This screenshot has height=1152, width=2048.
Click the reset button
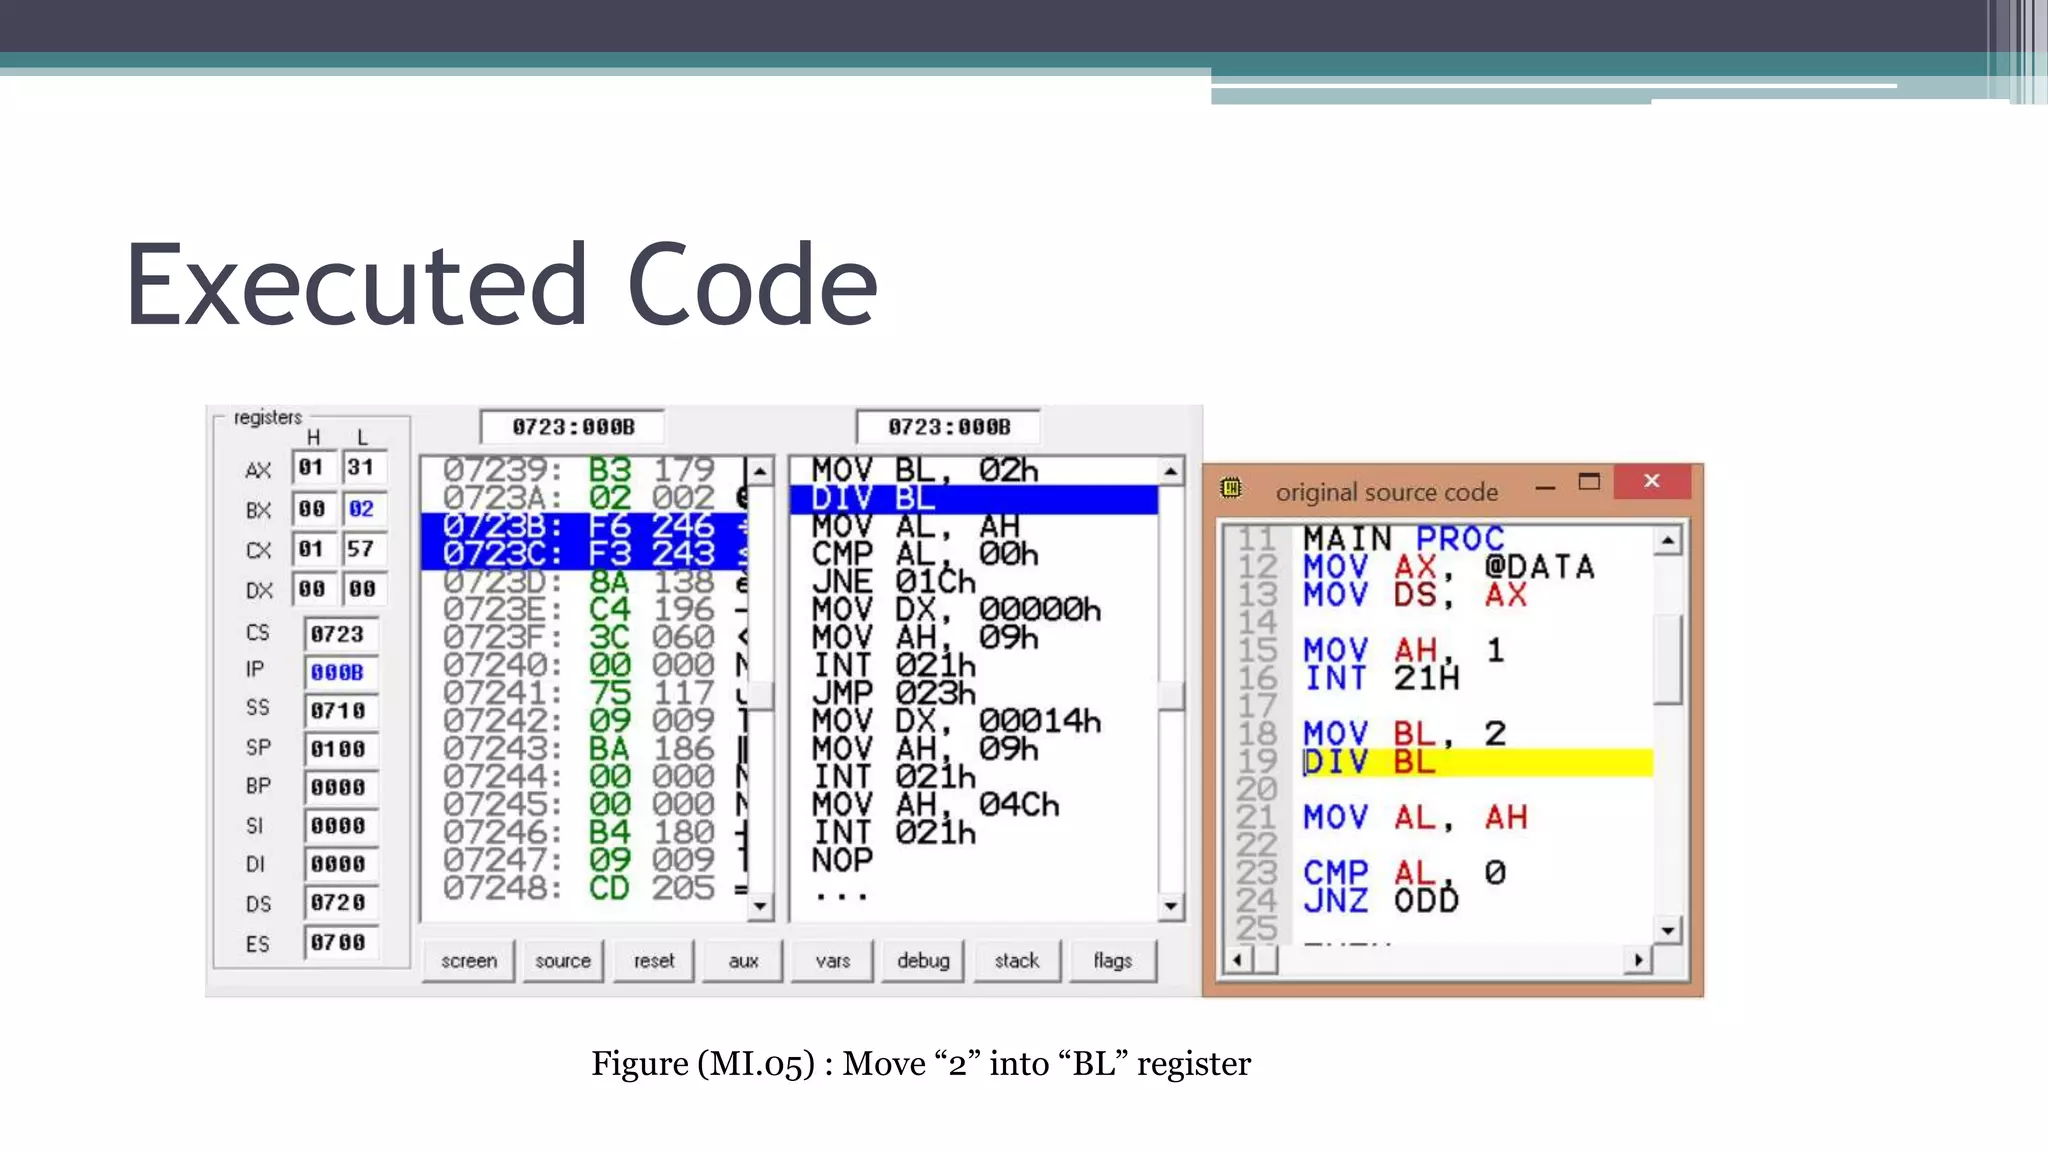[654, 960]
